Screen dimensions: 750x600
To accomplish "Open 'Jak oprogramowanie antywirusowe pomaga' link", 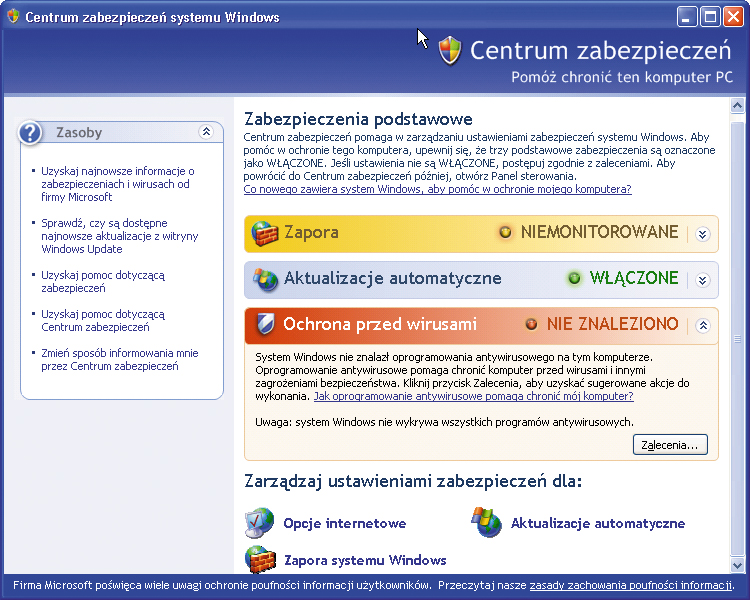I will (473, 396).
